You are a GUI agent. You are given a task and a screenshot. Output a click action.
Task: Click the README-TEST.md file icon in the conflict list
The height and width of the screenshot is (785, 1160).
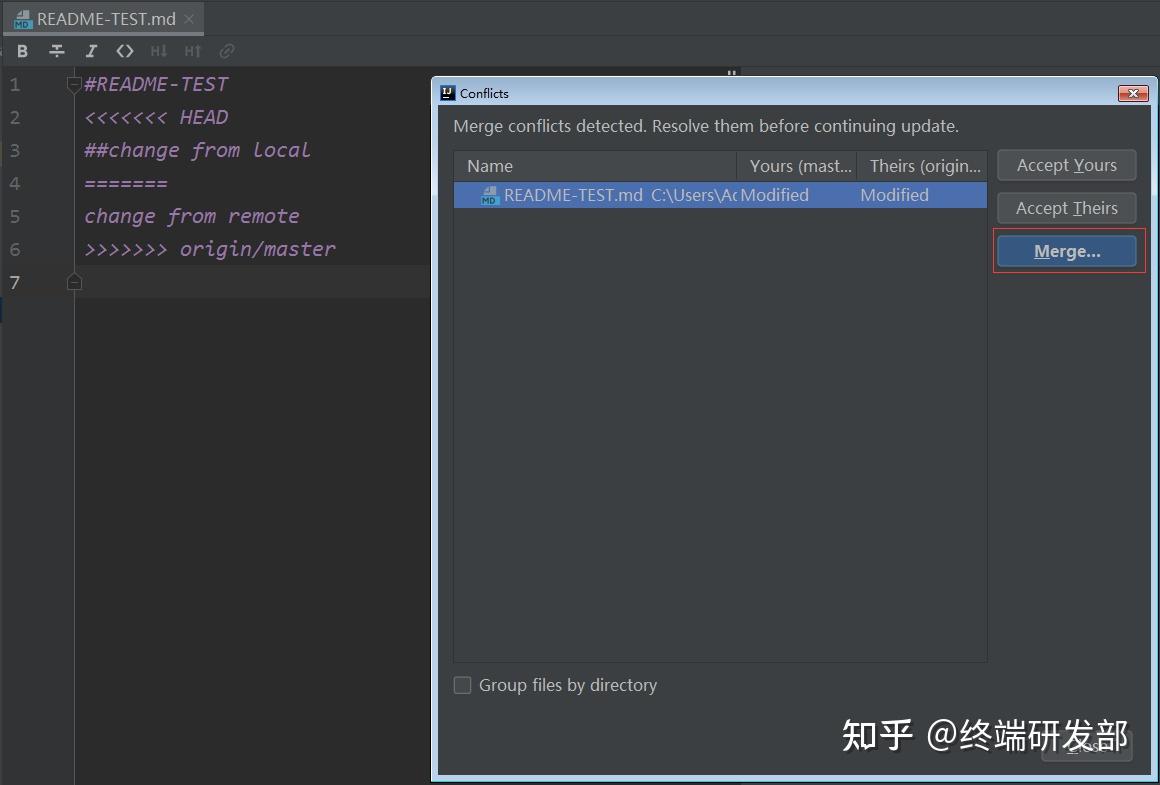(x=490, y=195)
